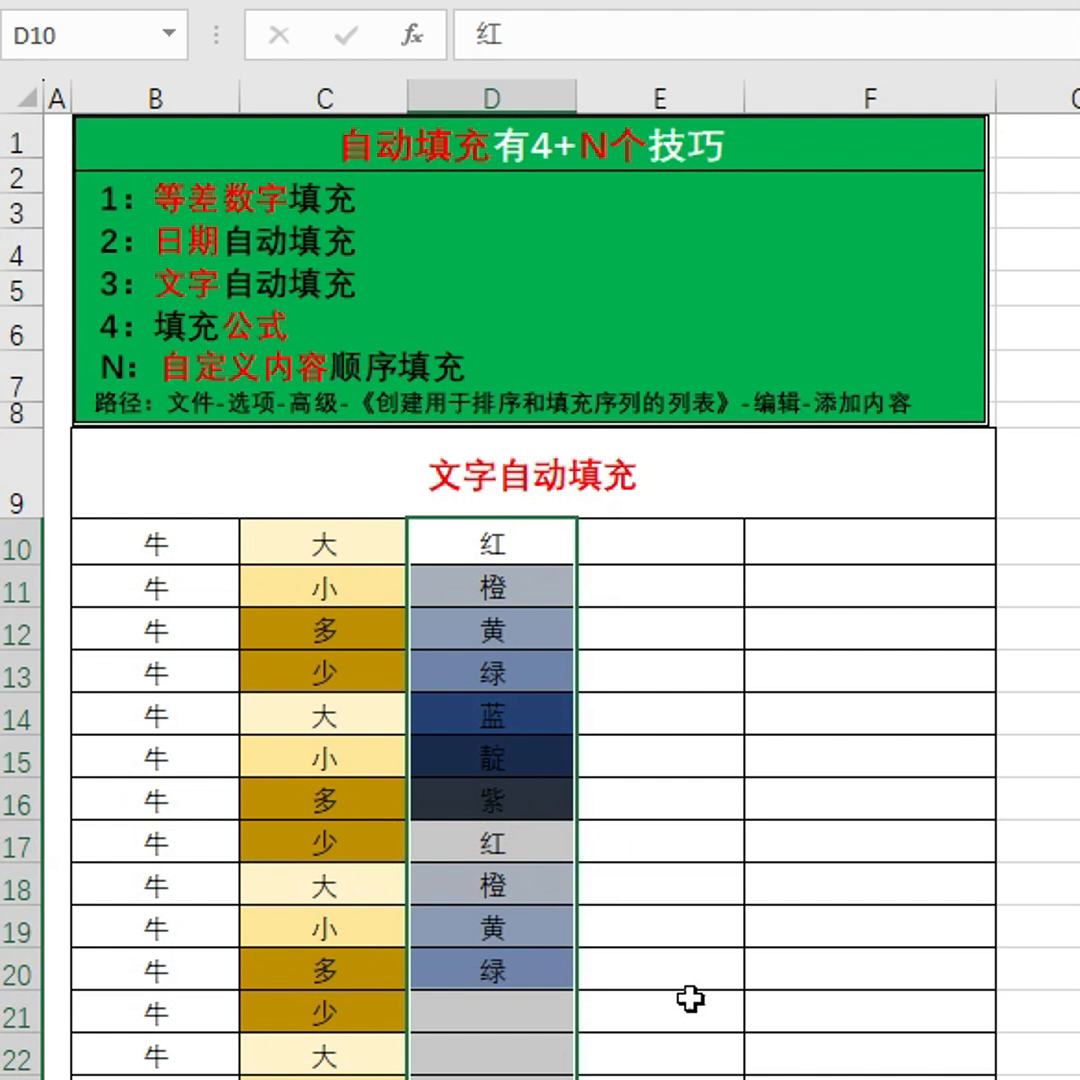
Task: Select column F header
Action: [870, 98]
